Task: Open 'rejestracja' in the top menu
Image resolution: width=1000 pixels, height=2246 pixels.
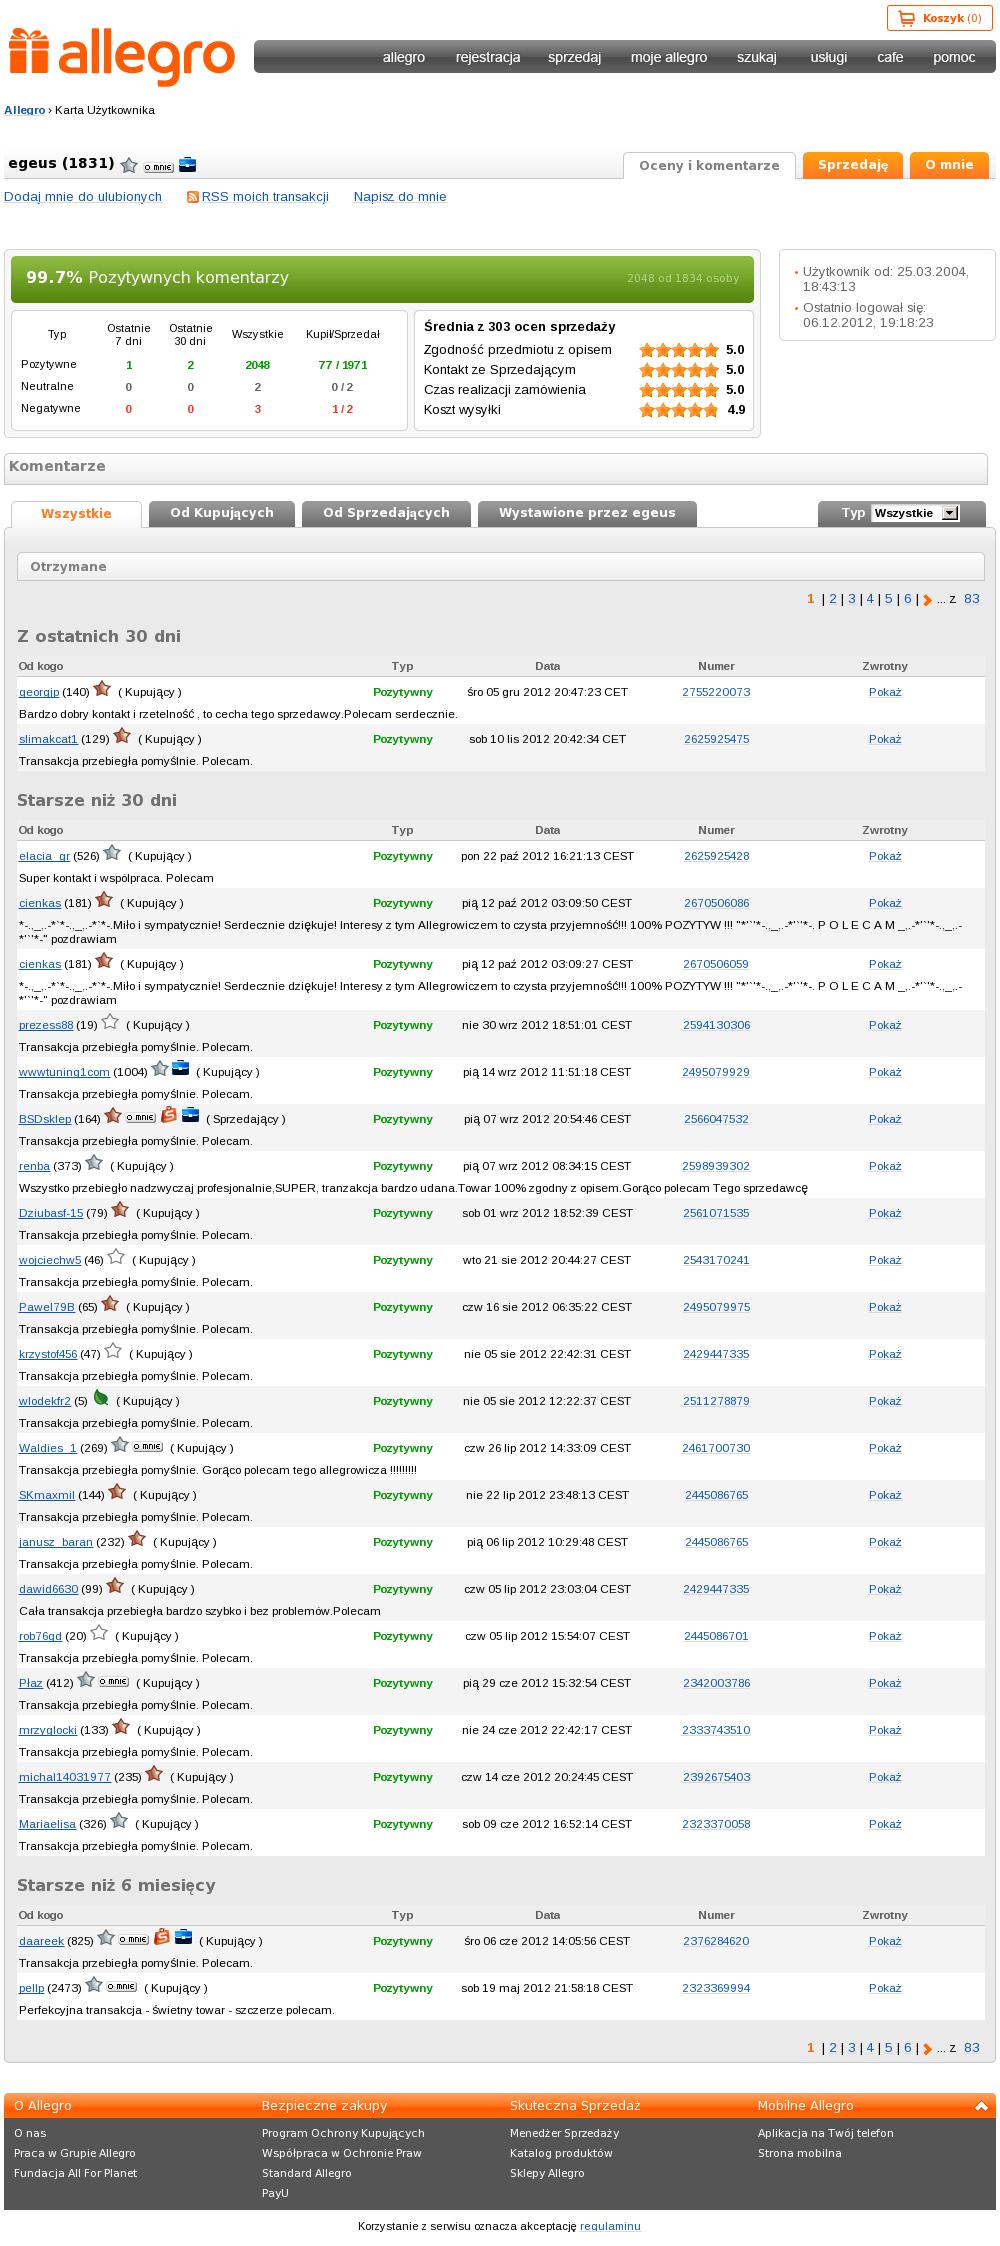Action: (488, 57)
